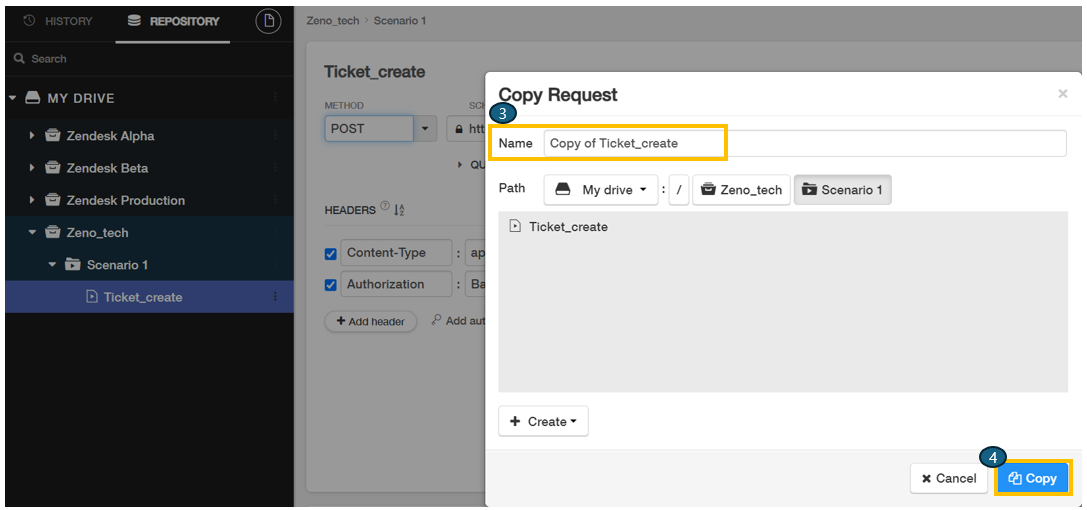Click the Name field in Copy Request
The width and height of the screenshot is (1087, 510).
[805, 143]
